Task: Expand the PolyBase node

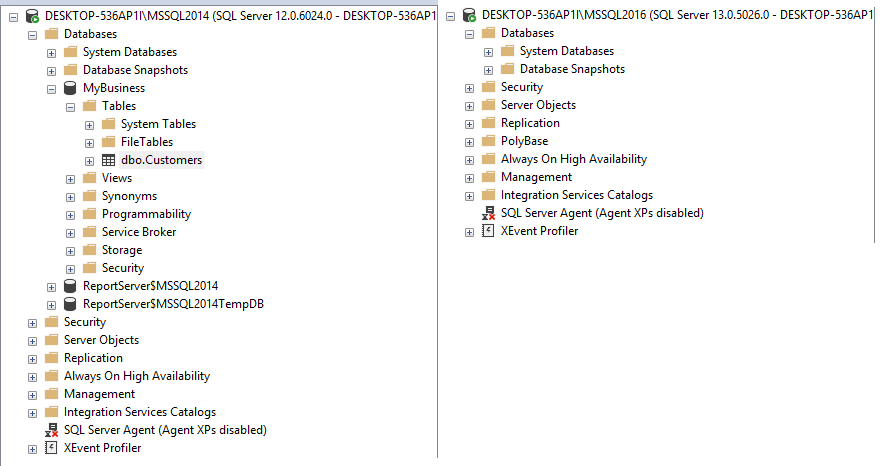Action: pos(469,141)
